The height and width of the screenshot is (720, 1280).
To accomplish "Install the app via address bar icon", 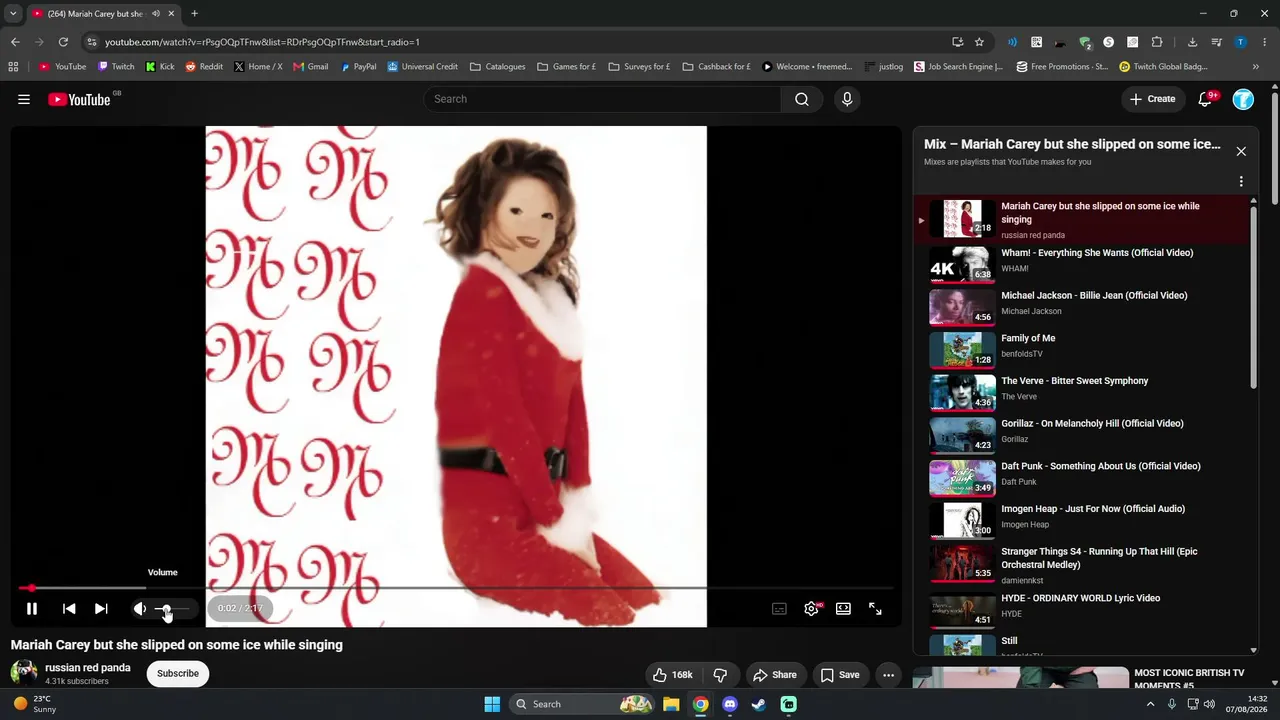I will pyautogui.click(x=957, y=42).
